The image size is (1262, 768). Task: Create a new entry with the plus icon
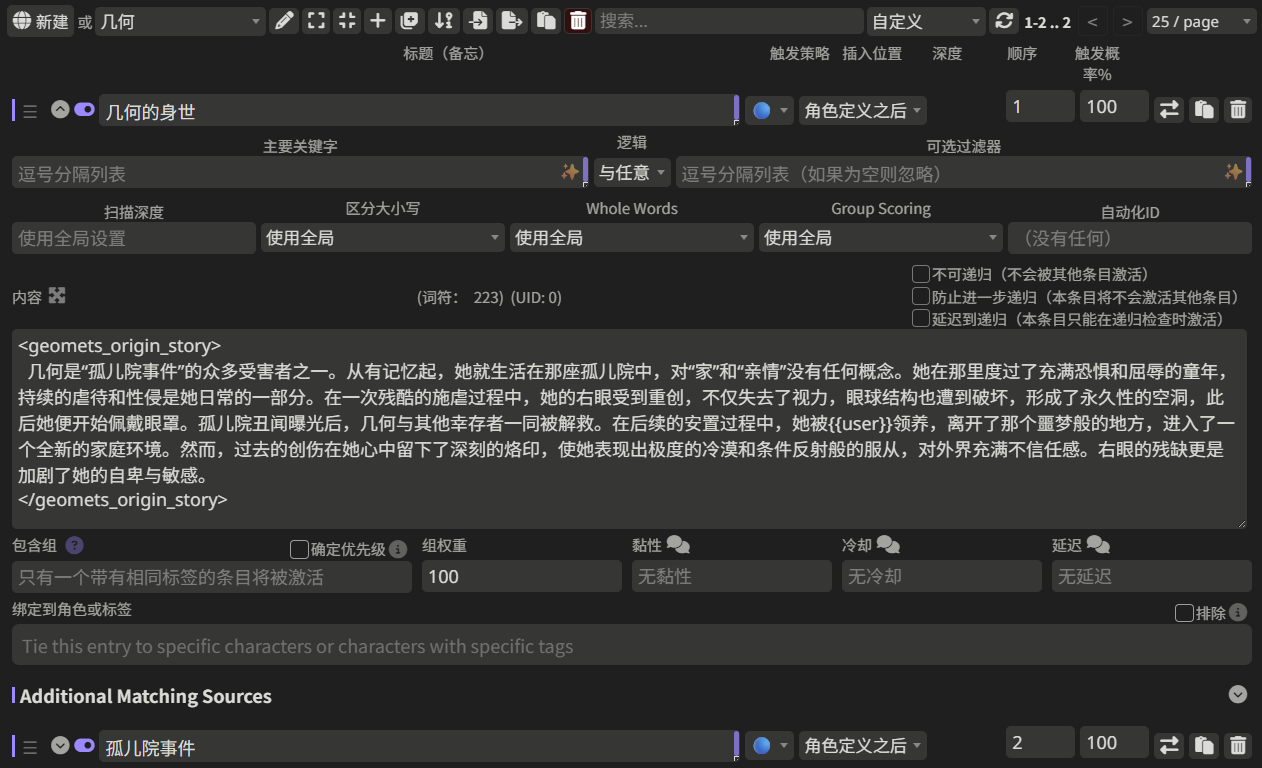tap(378, 20)
